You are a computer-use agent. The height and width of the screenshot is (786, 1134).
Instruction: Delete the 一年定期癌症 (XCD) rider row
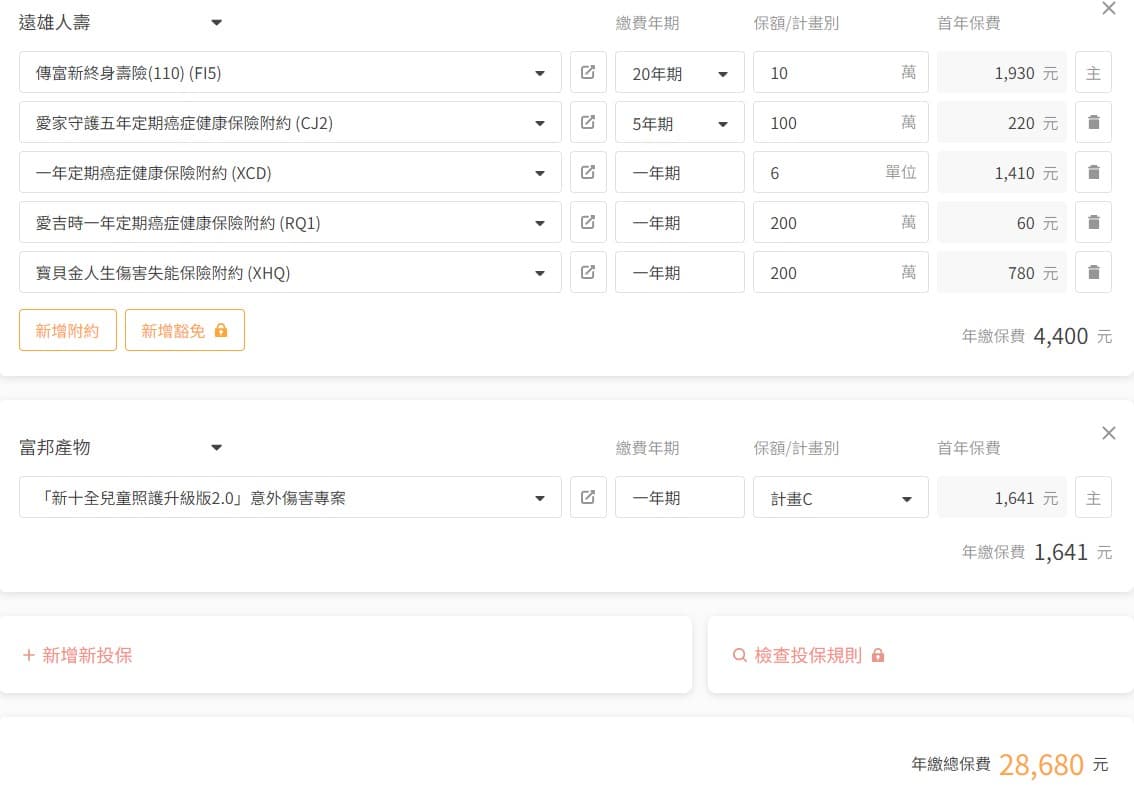(1093, 173)
